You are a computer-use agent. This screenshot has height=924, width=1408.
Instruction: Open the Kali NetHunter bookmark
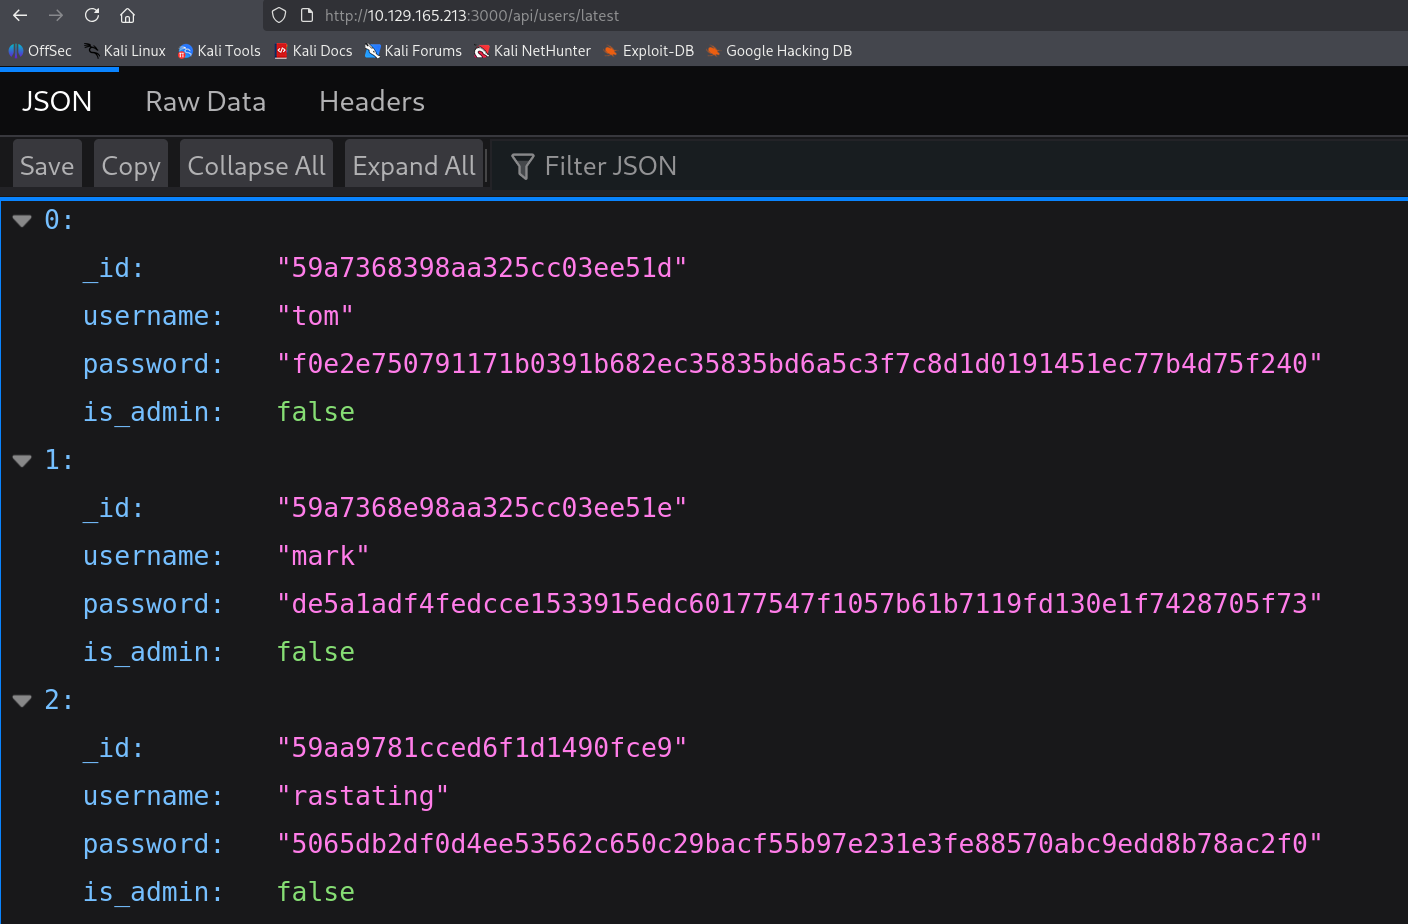click(x=533, y=50)
